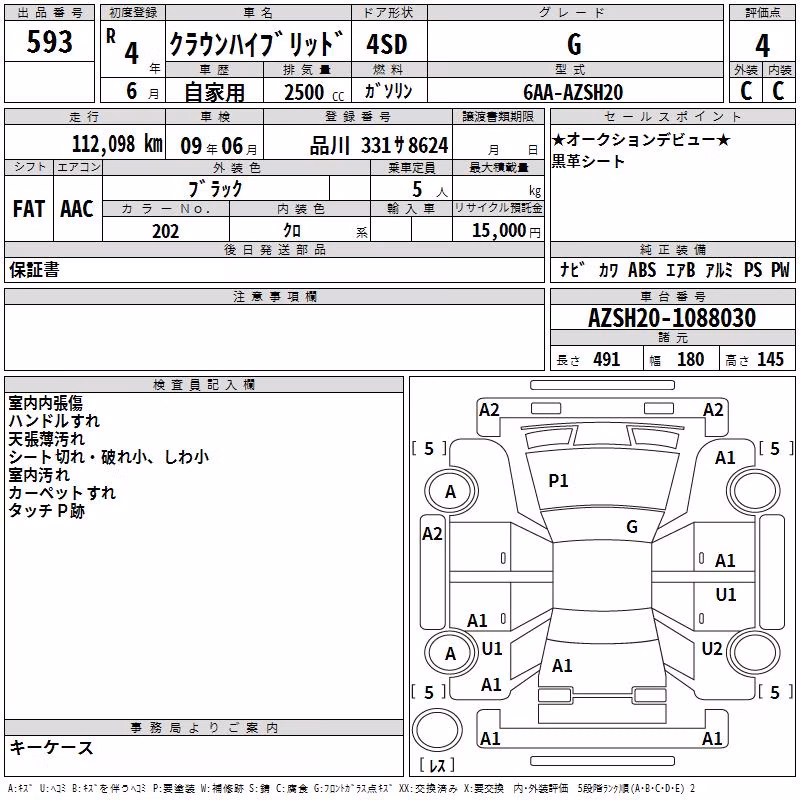Click exterior color ブラック
Viewport: 800px width, 800px height.
tap(215, 189)
